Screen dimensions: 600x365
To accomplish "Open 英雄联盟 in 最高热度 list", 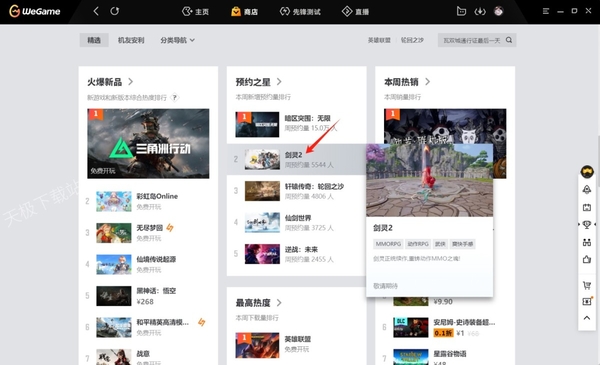I will [297, 345].
